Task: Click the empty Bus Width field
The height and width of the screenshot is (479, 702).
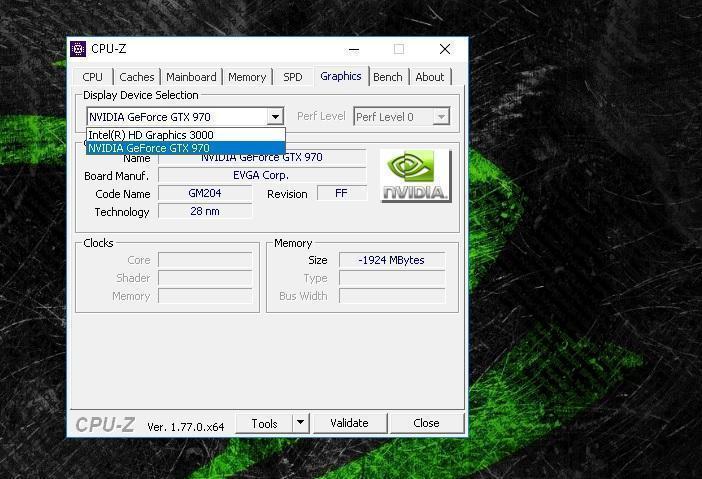Action: pos(392,296)
